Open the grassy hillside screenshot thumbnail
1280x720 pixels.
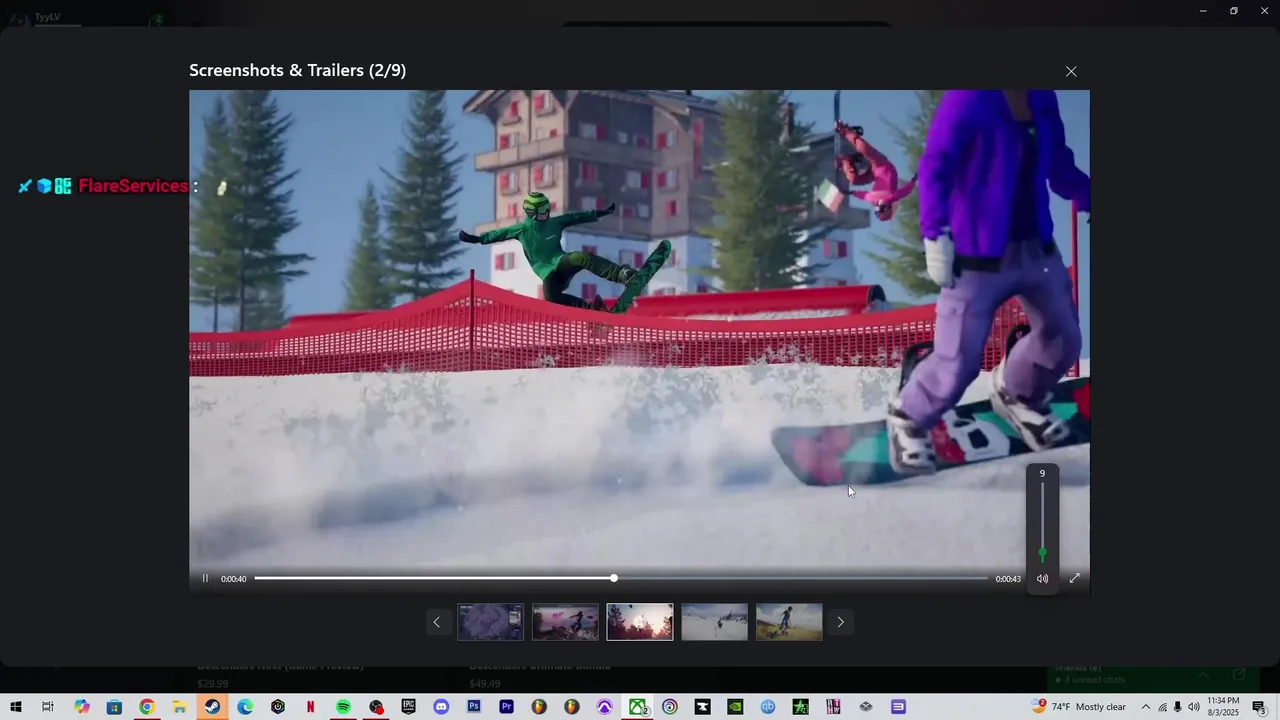pos(789,622)
